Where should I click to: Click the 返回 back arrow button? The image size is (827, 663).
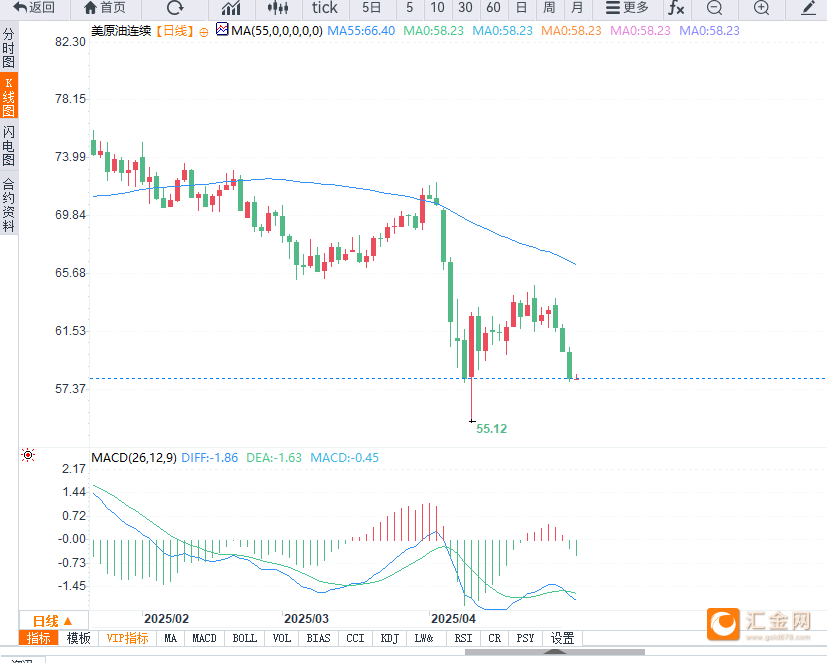(x=34, y=8)
